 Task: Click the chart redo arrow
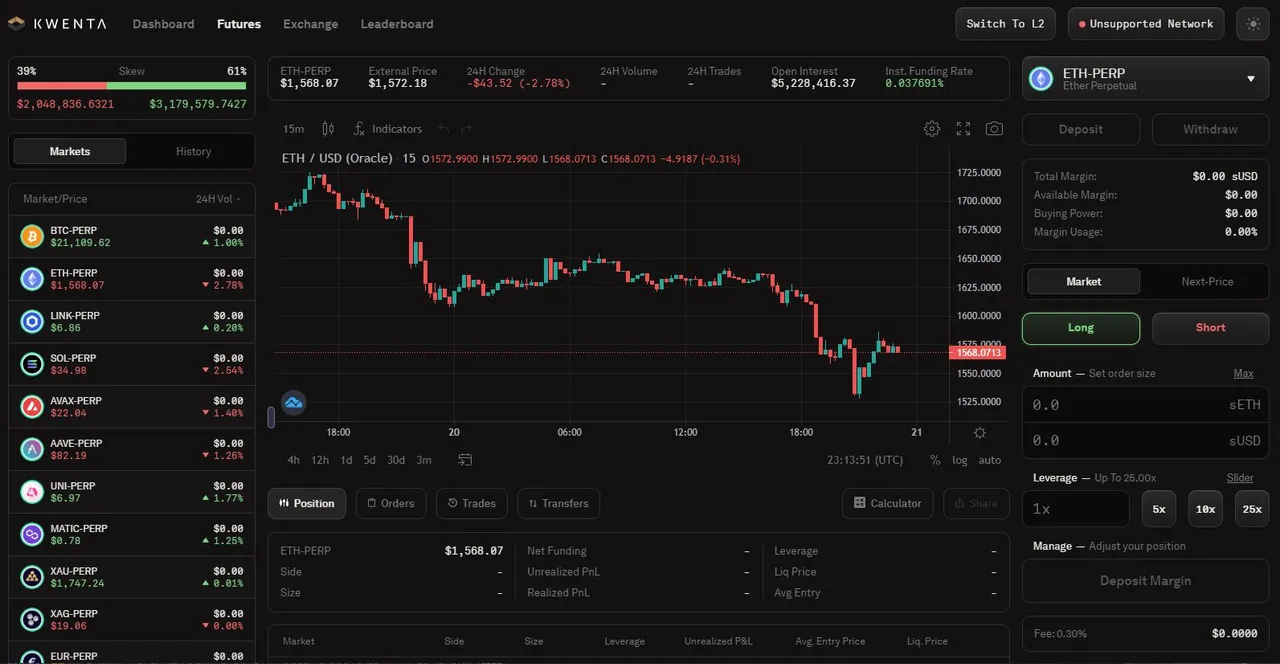pos(467,129)
